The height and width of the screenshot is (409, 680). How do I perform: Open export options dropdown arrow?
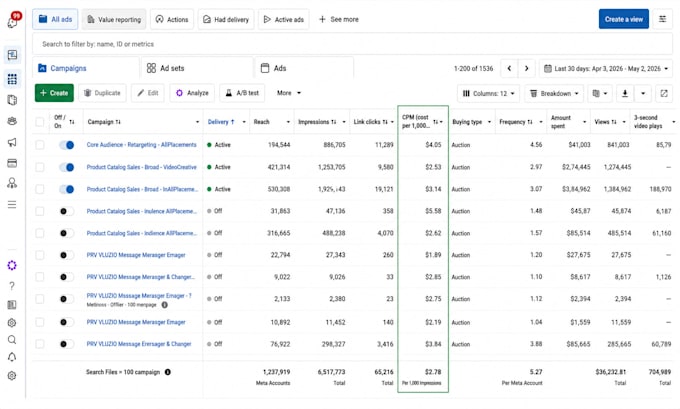[x=643, y=93]
